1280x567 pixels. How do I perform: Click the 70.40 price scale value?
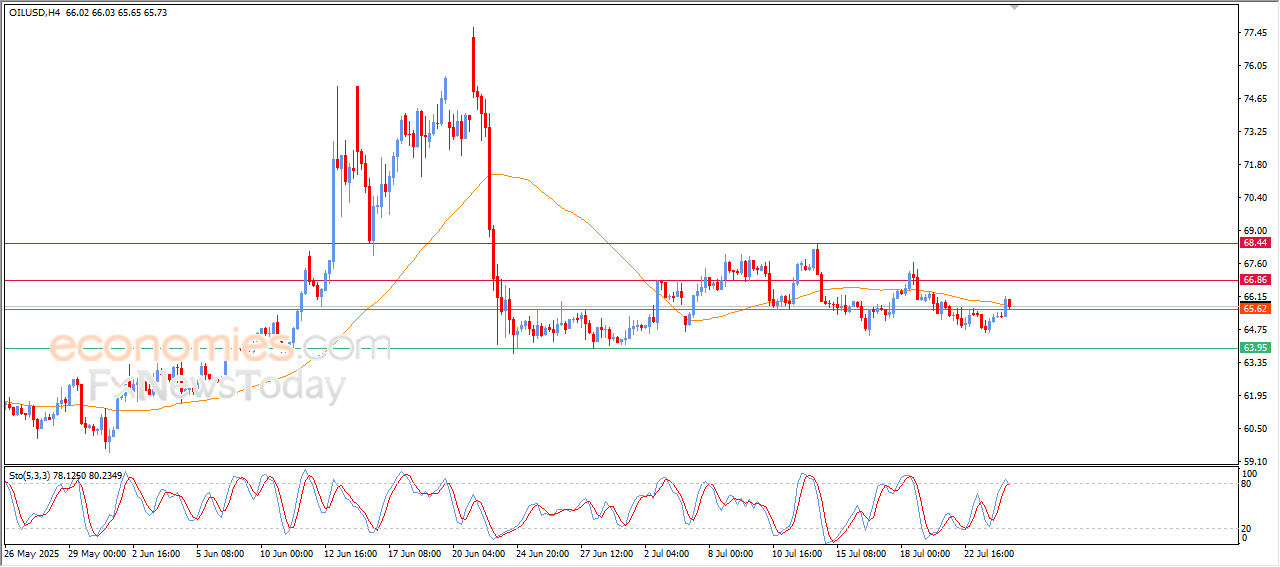point(1256,198)
